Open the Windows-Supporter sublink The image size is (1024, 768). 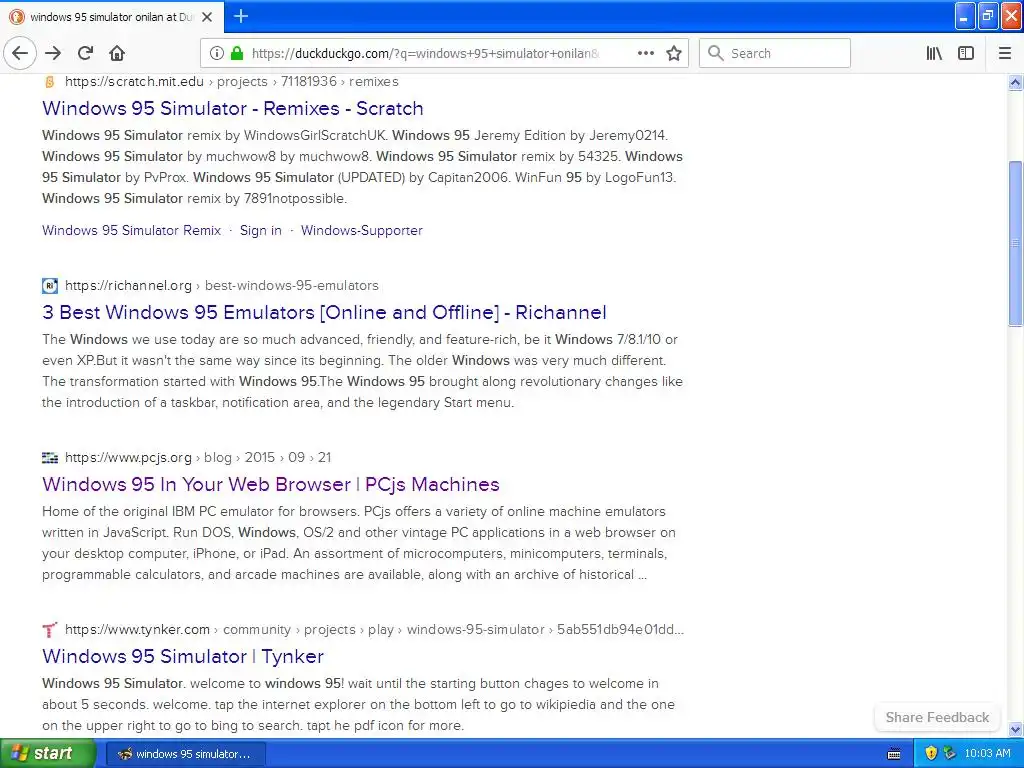(x=362, y=231)
